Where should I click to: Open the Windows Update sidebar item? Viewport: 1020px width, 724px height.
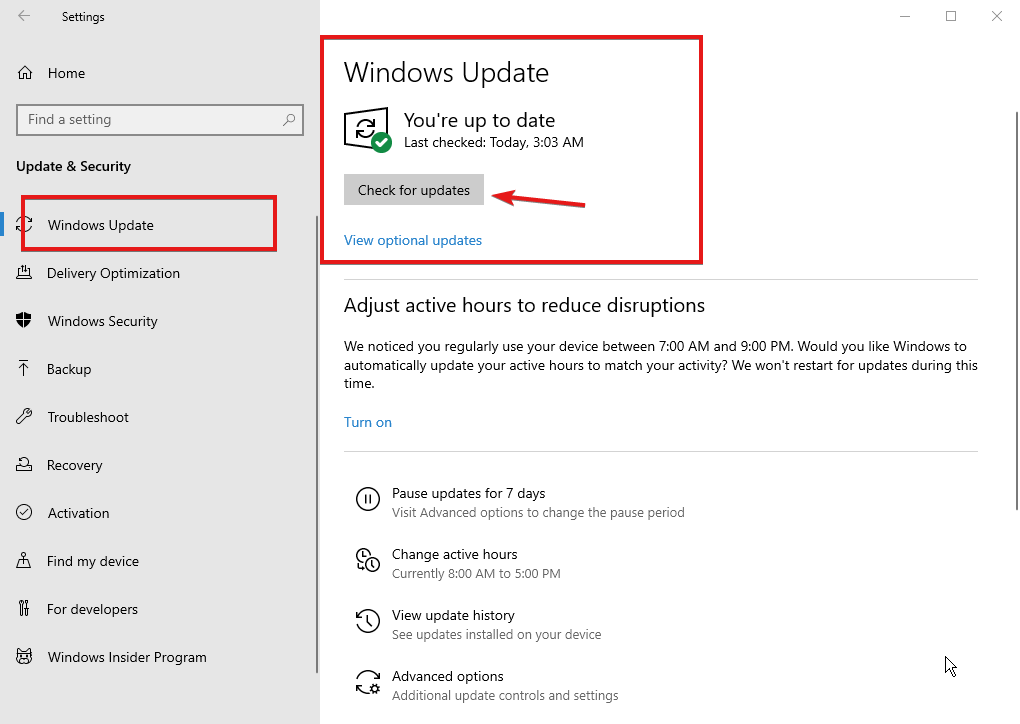click(100, 225)
